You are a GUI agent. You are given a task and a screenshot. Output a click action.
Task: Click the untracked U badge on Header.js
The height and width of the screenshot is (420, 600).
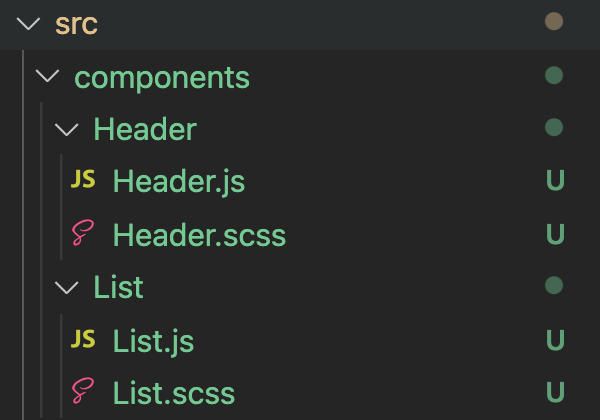(x=555, y=182)
